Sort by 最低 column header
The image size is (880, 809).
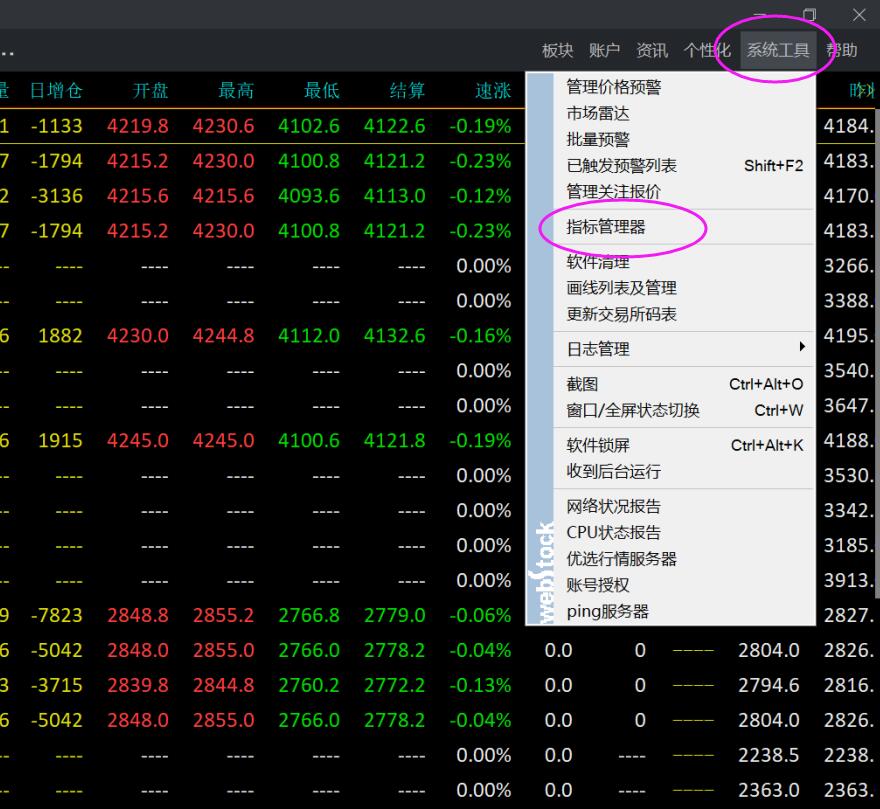[322, 91]
